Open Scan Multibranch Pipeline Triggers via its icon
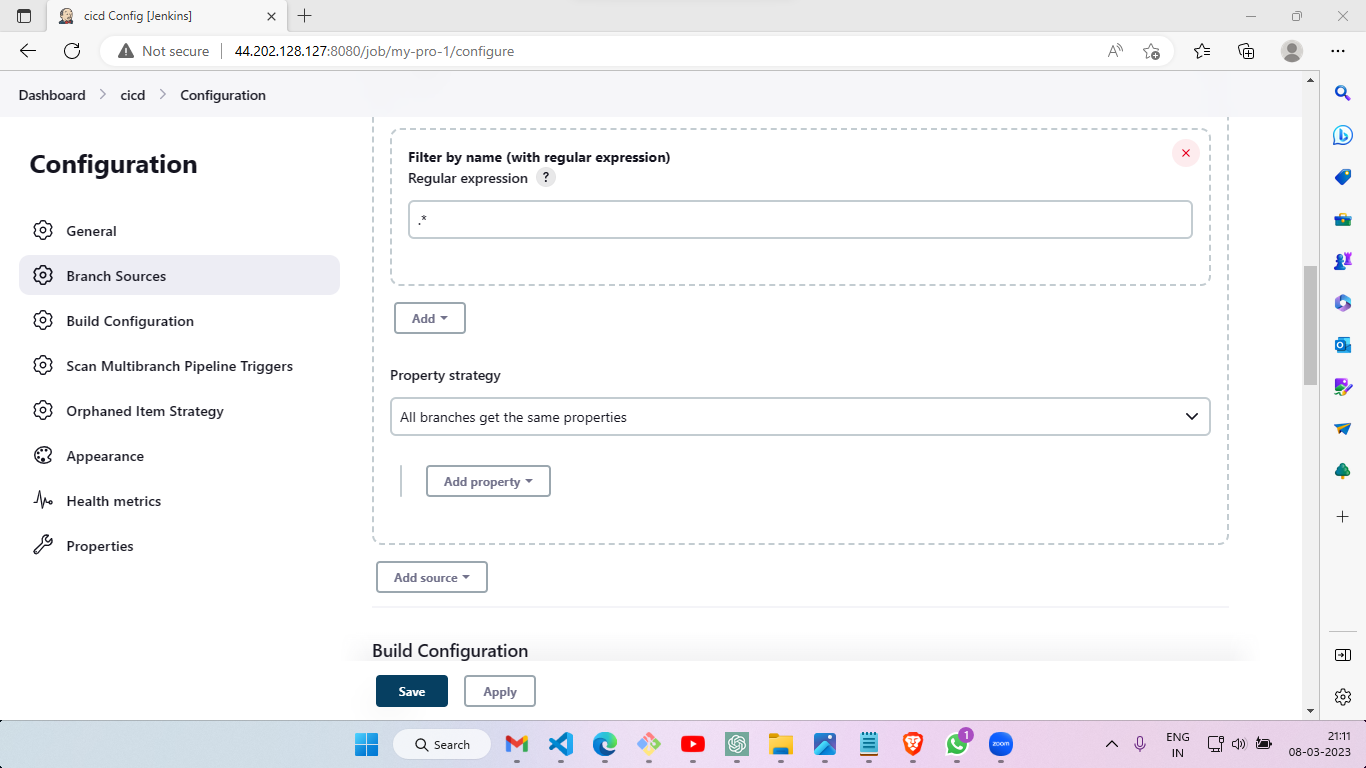Image resolution: width=1366 pixels, height=768 pixels. (43, 365)
